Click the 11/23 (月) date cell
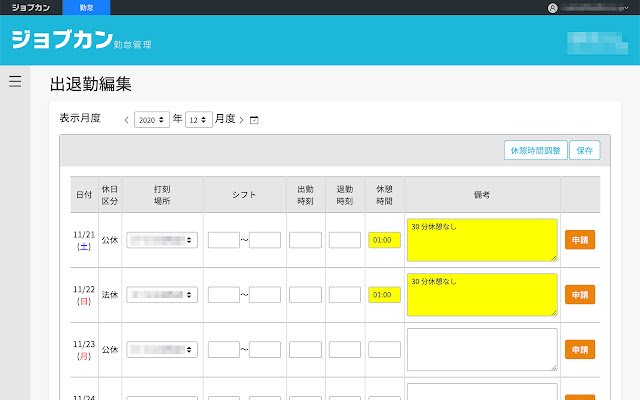 click(84, 350)
